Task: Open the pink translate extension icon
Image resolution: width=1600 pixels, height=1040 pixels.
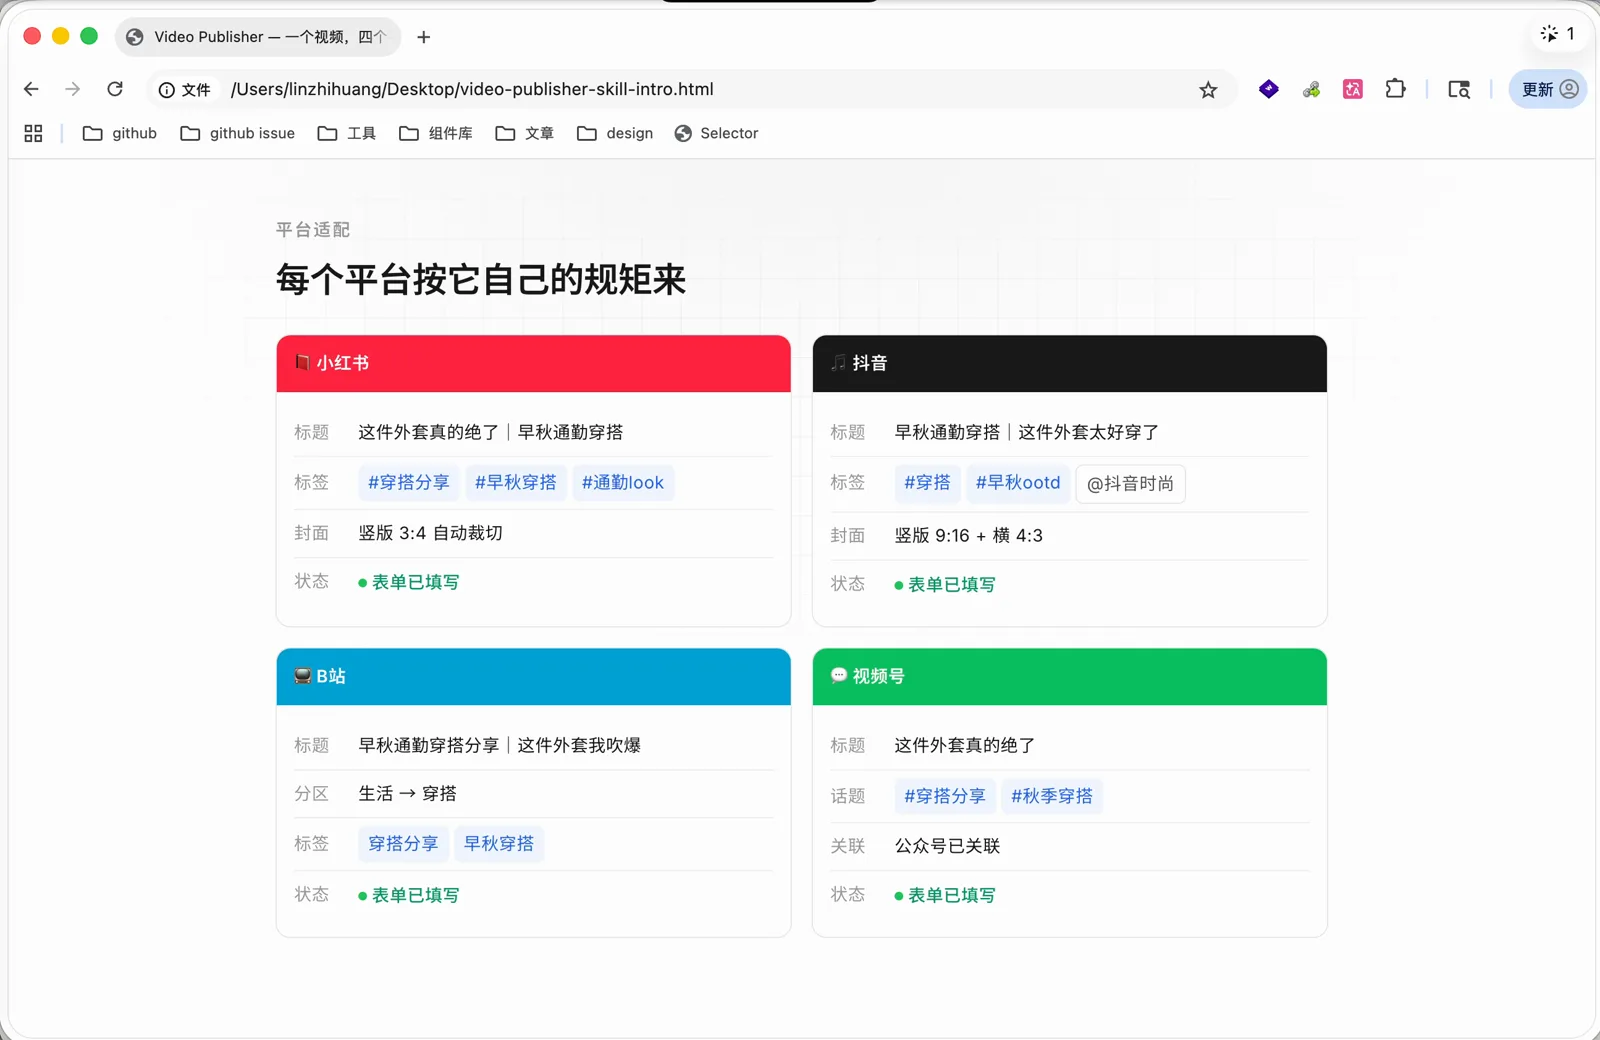Action: click(1353, 89)
